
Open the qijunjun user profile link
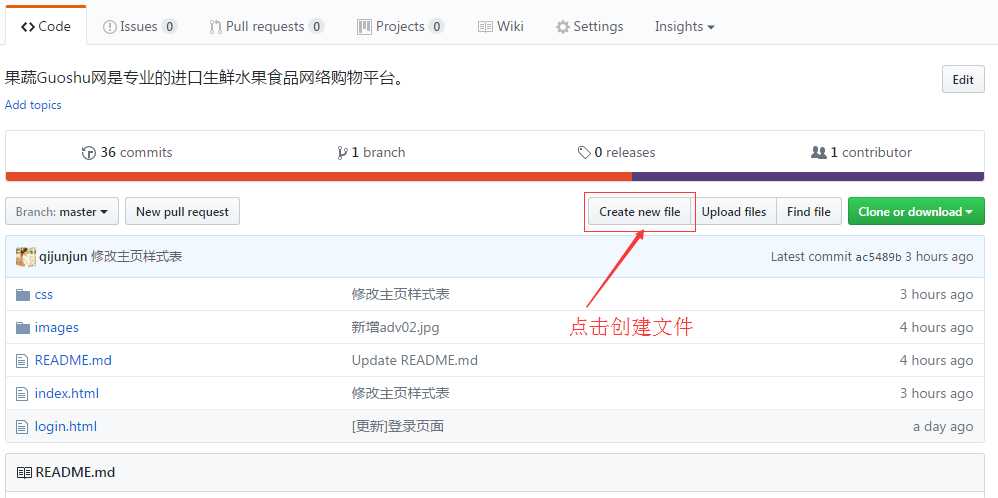63,257
